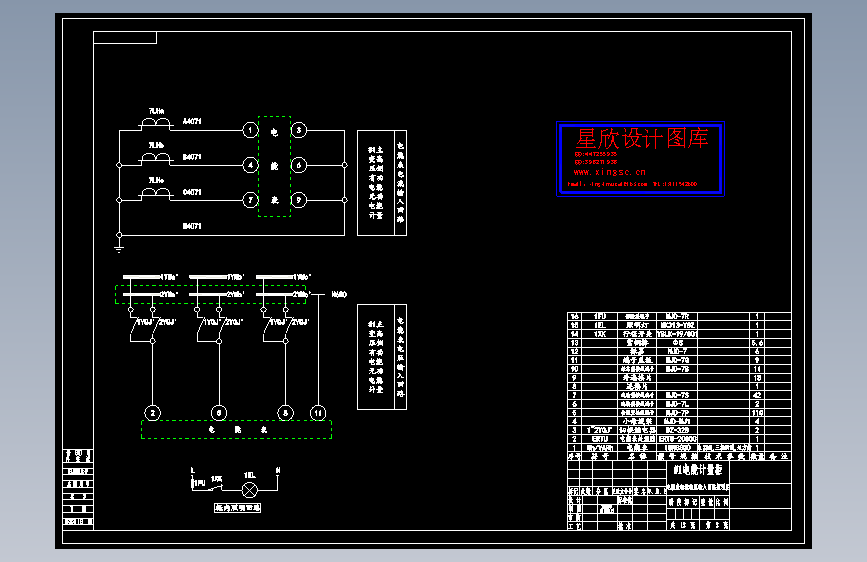
Task: Select the 1FU fuse symbol
Action: [x=193, y=482]
